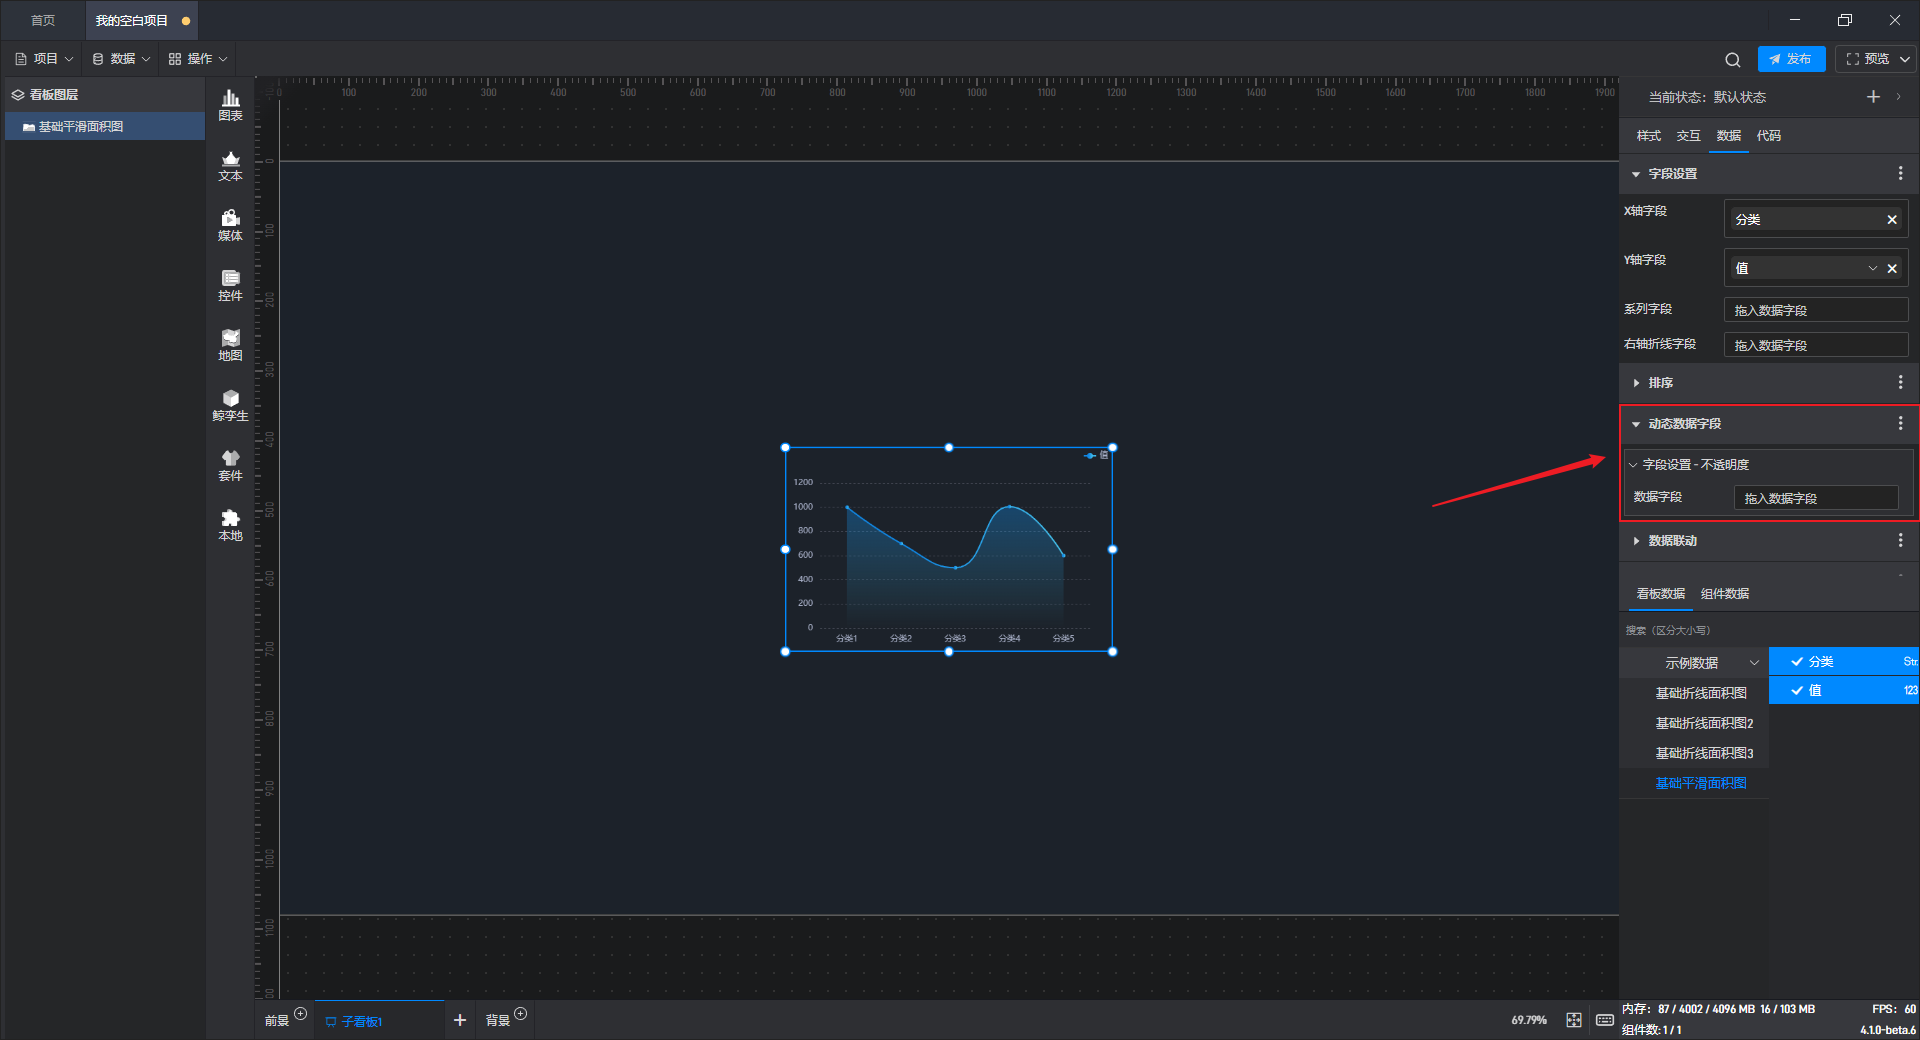Open the 预览 dropdown arrow
This screenshot has width=1920, height=1040.
click(x=1905, y=59)
